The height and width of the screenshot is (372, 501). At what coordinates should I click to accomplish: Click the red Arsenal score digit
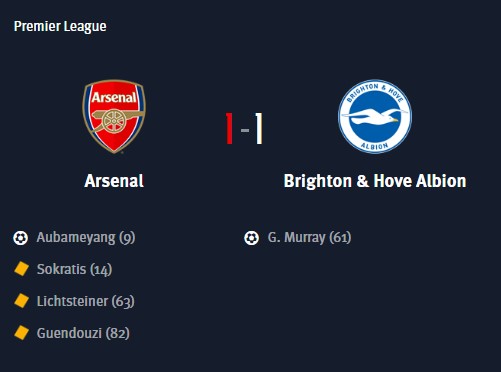point(229,128)
